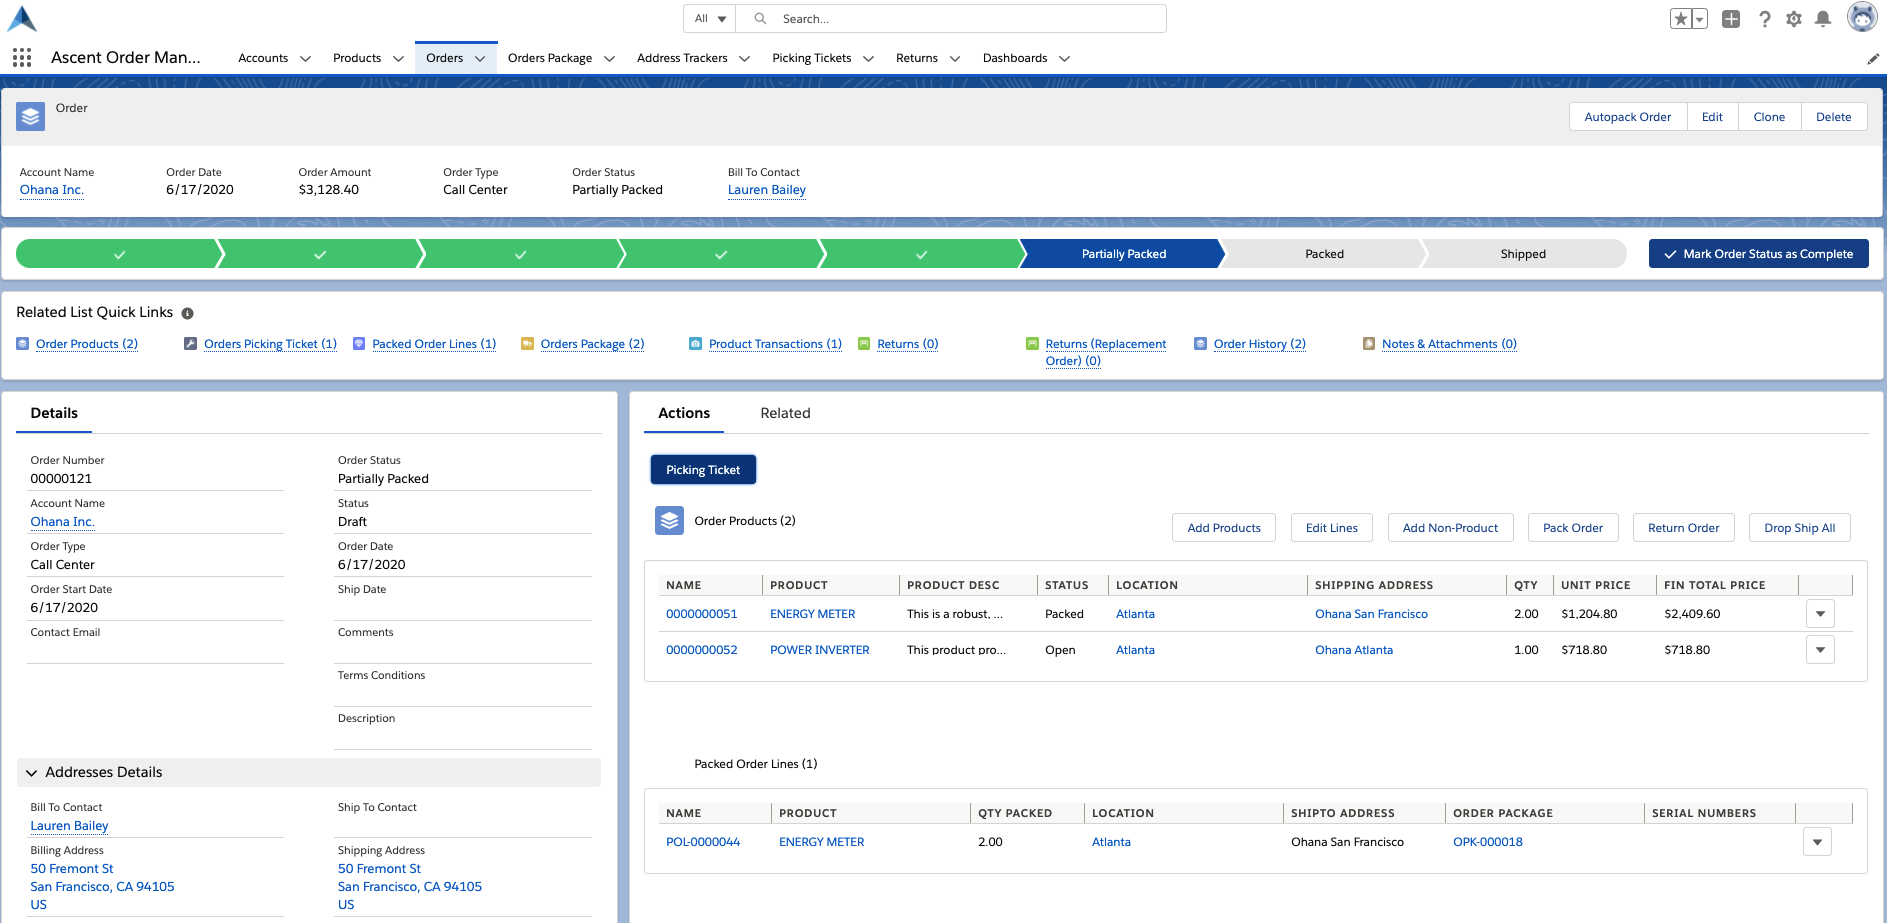
Task: Click the global create plus icon
Action: pyautogui.click(x=1731, y=19)
